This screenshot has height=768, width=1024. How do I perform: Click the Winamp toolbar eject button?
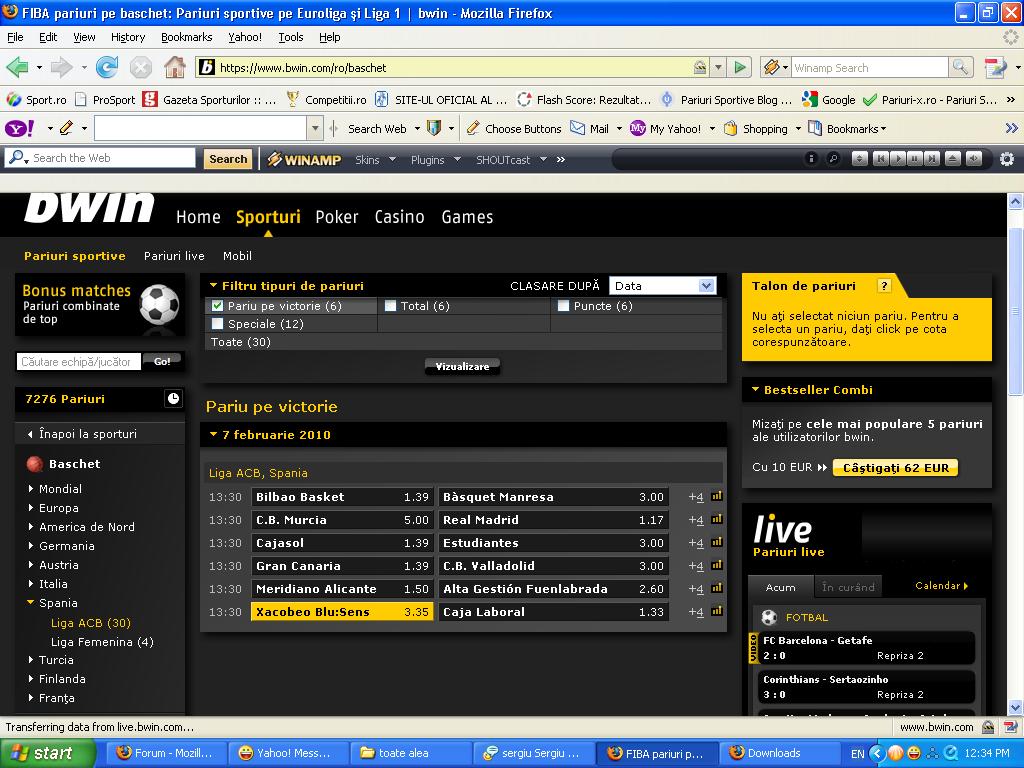coord(953,159)
